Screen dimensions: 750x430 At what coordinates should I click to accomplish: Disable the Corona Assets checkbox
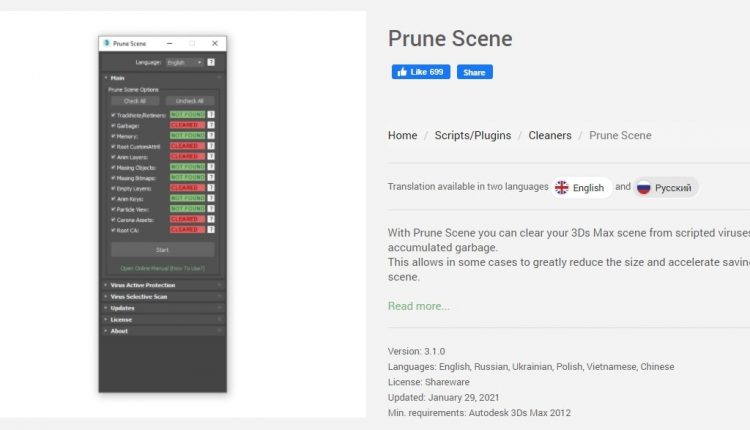click(114, 219)
